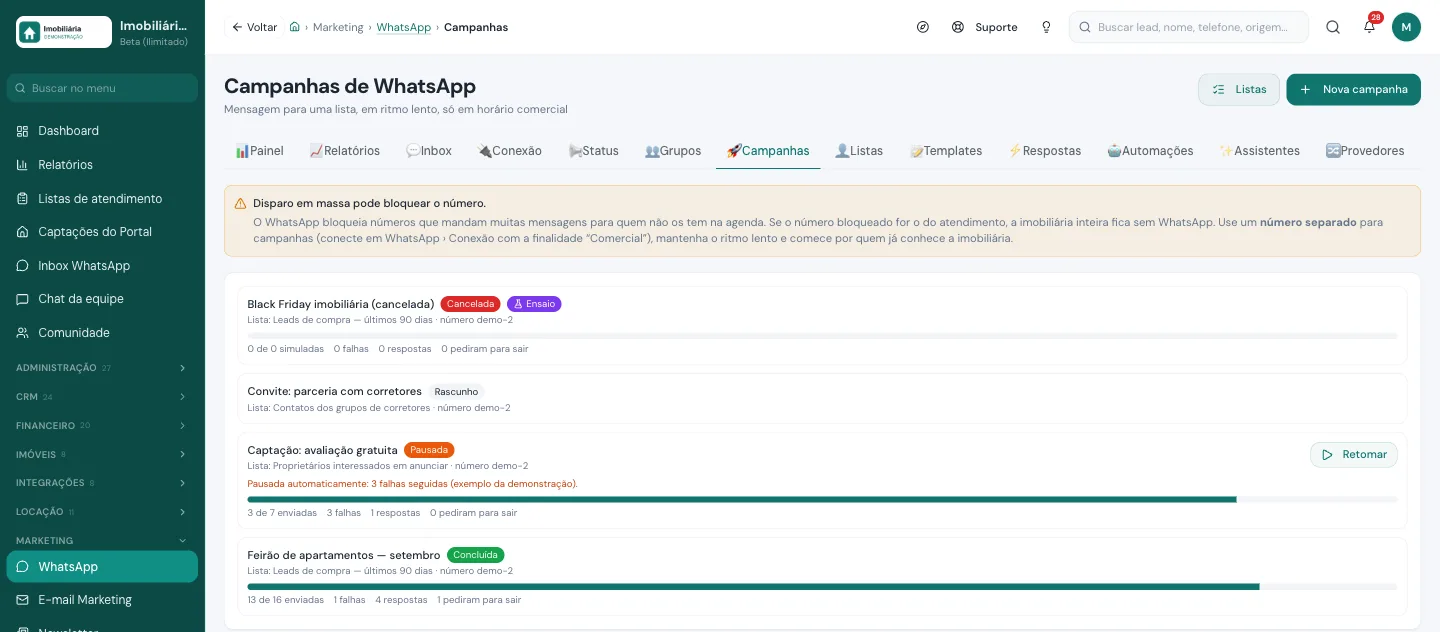Collapse the MARKETING sidebar section
Screen dimensions: 1440x632
tap(102, 541)
